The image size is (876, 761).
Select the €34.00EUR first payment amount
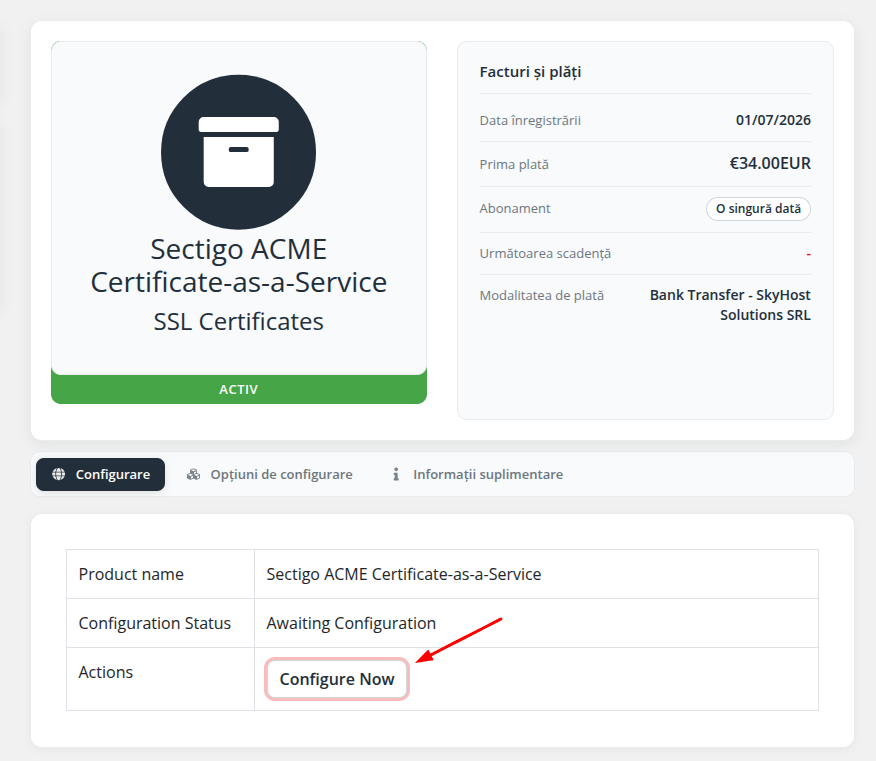770,163
